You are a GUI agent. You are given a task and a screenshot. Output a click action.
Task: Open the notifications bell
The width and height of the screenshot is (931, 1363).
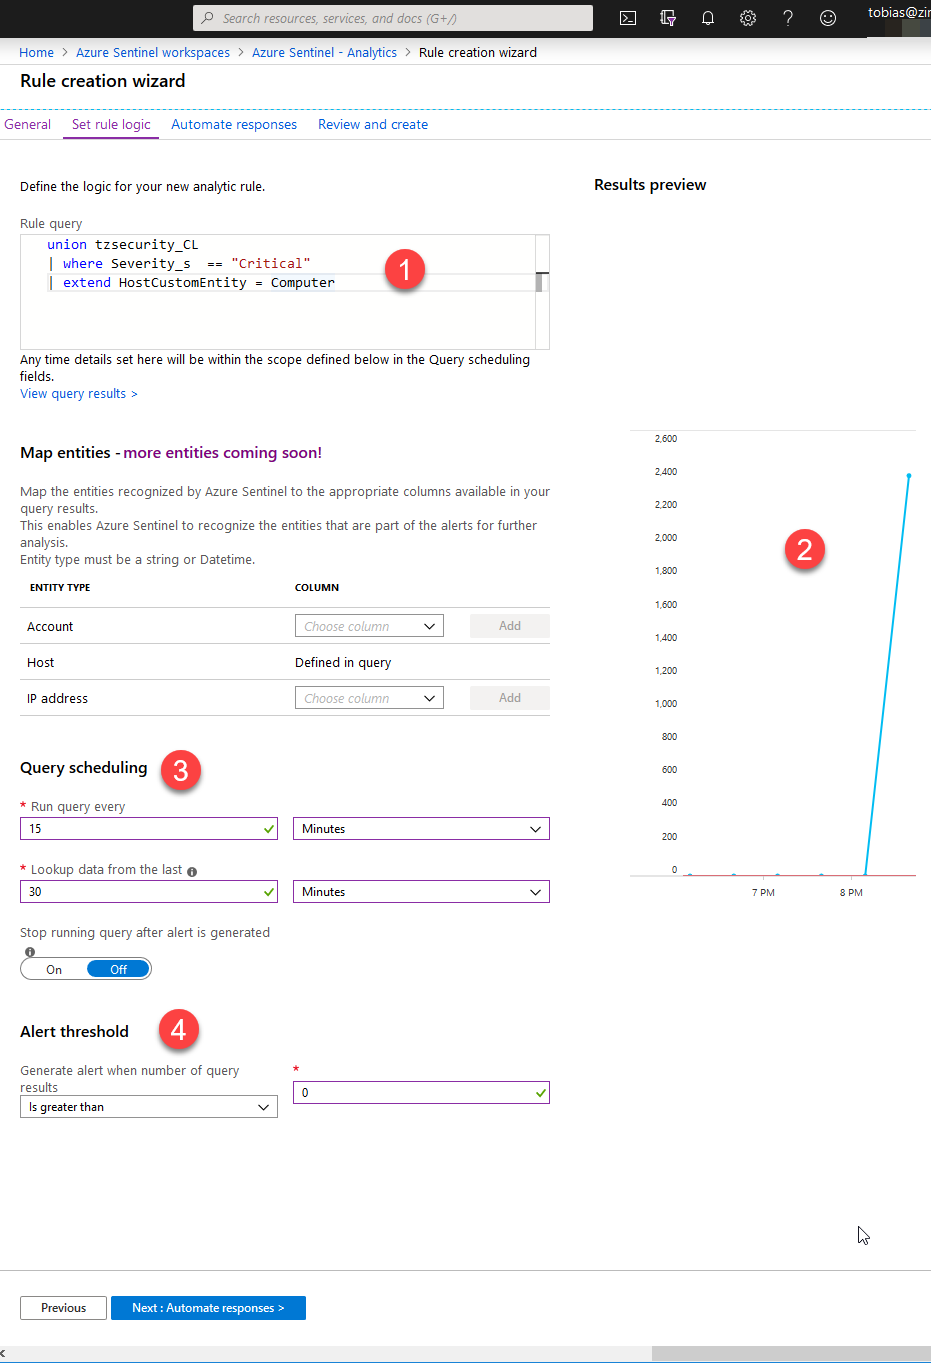coord(708,18)
